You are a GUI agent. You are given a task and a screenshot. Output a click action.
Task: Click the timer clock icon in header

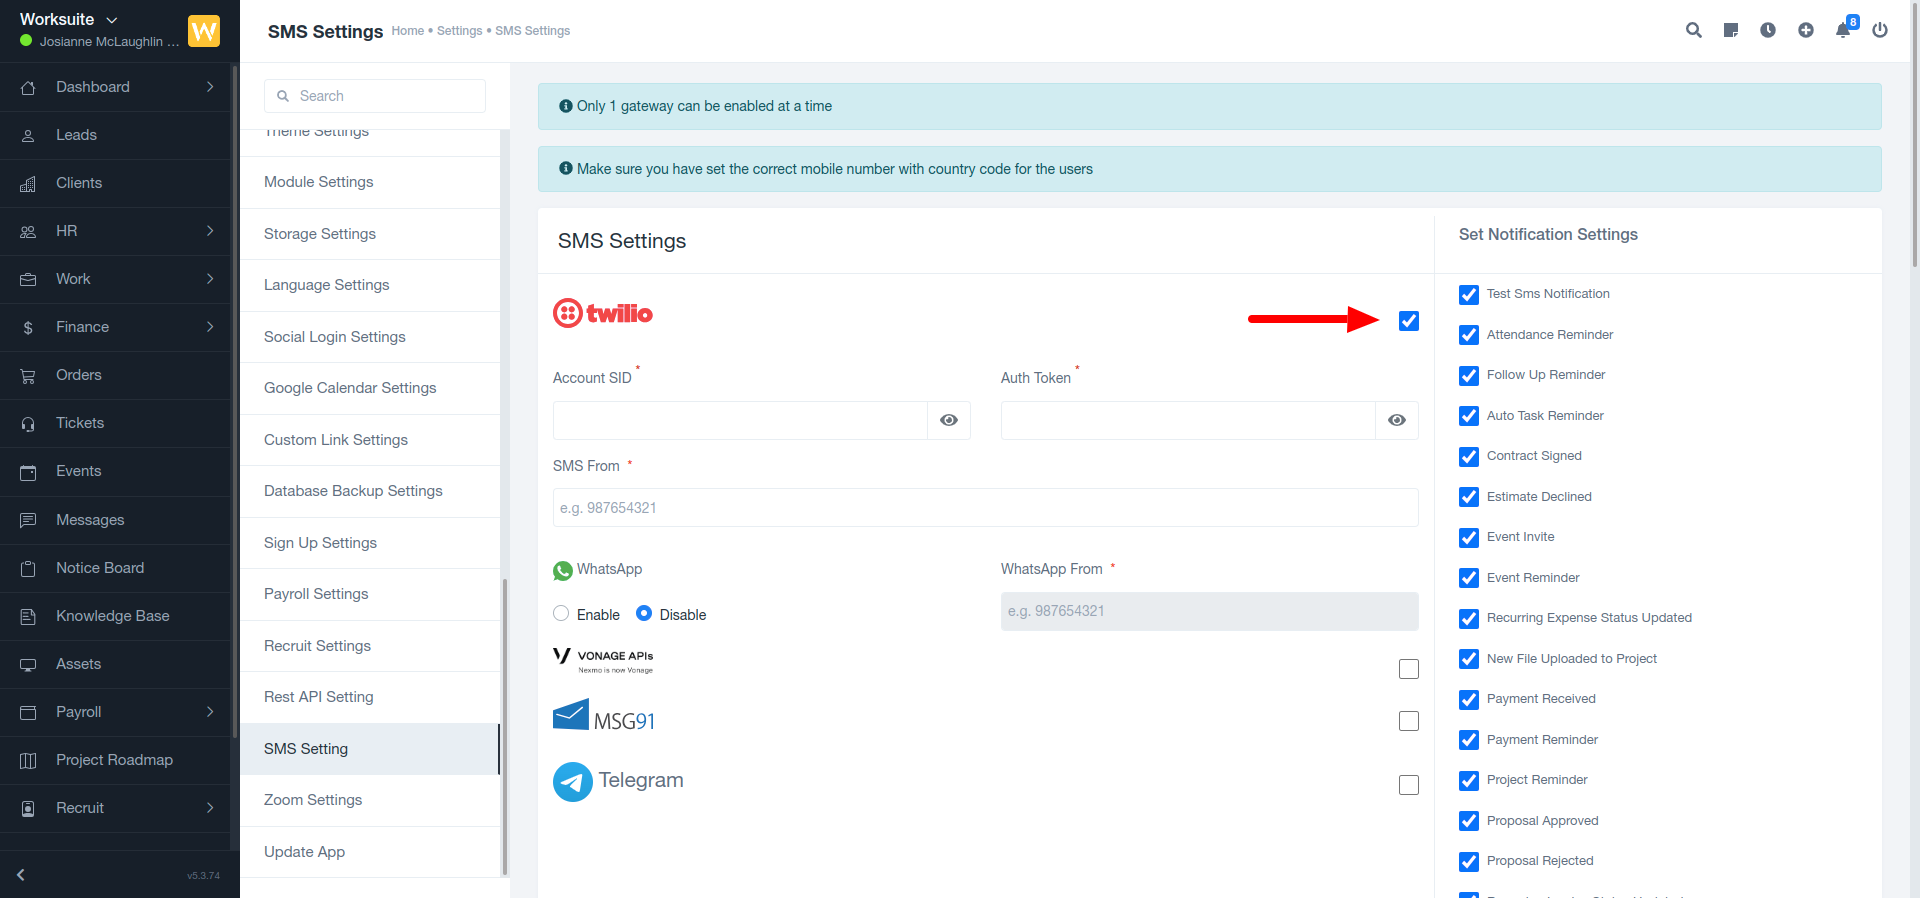coord(1768,30)
